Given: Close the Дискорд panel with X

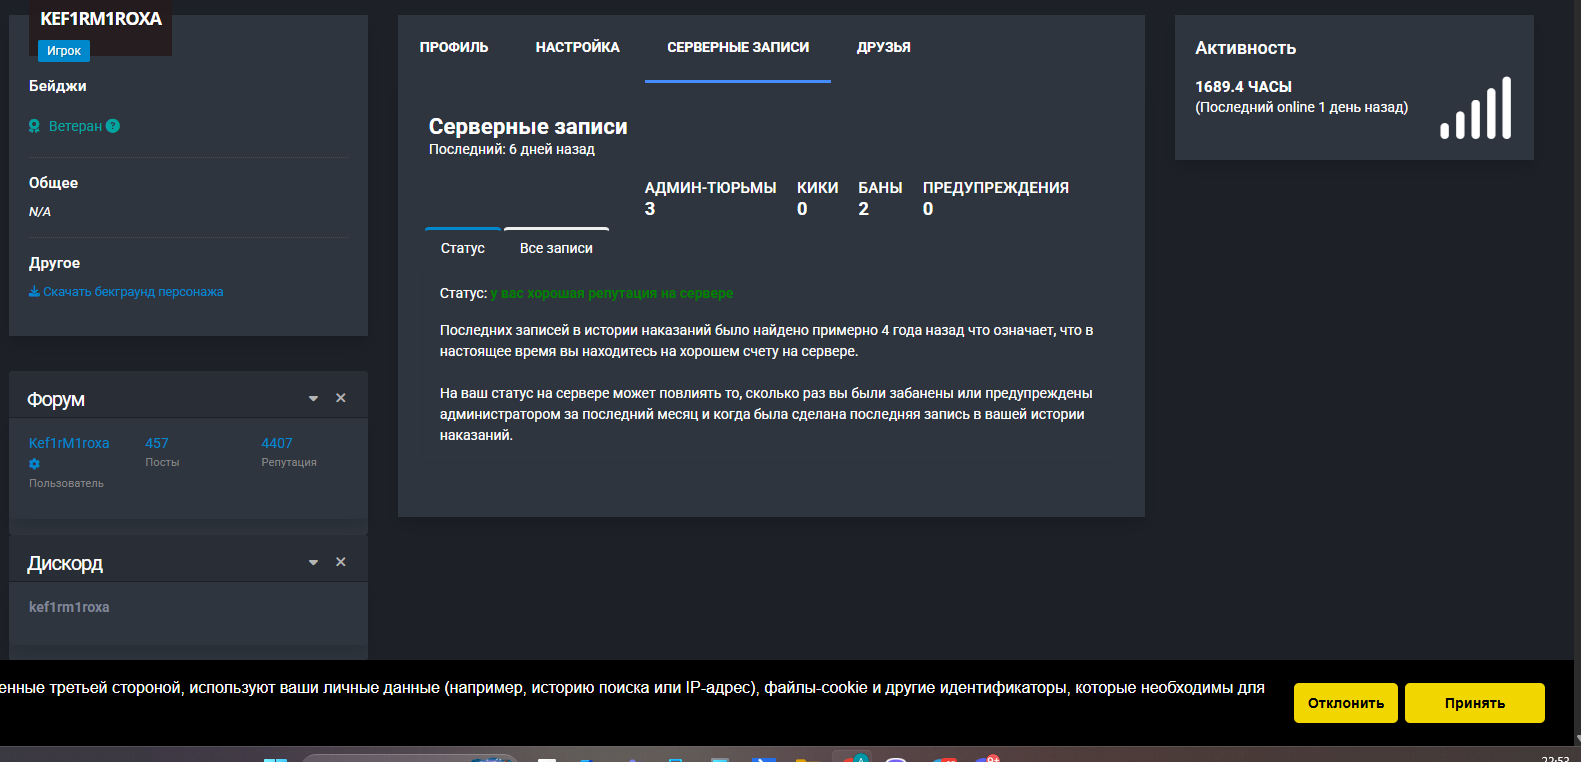Looking at the screenshot, I should (341, 562).
